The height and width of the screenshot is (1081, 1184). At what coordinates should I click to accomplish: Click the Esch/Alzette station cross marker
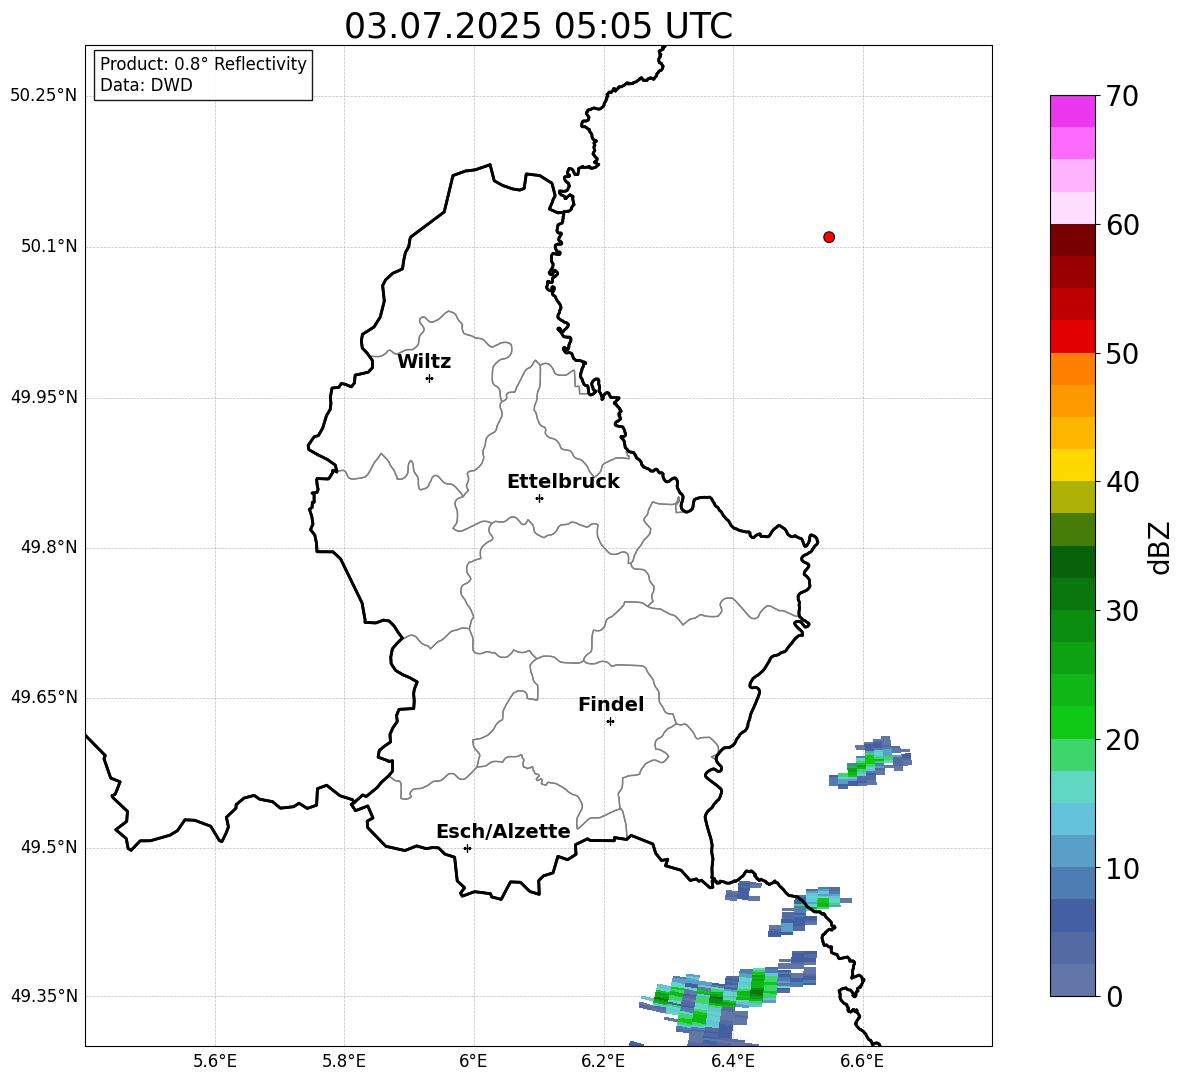[467, 848]
